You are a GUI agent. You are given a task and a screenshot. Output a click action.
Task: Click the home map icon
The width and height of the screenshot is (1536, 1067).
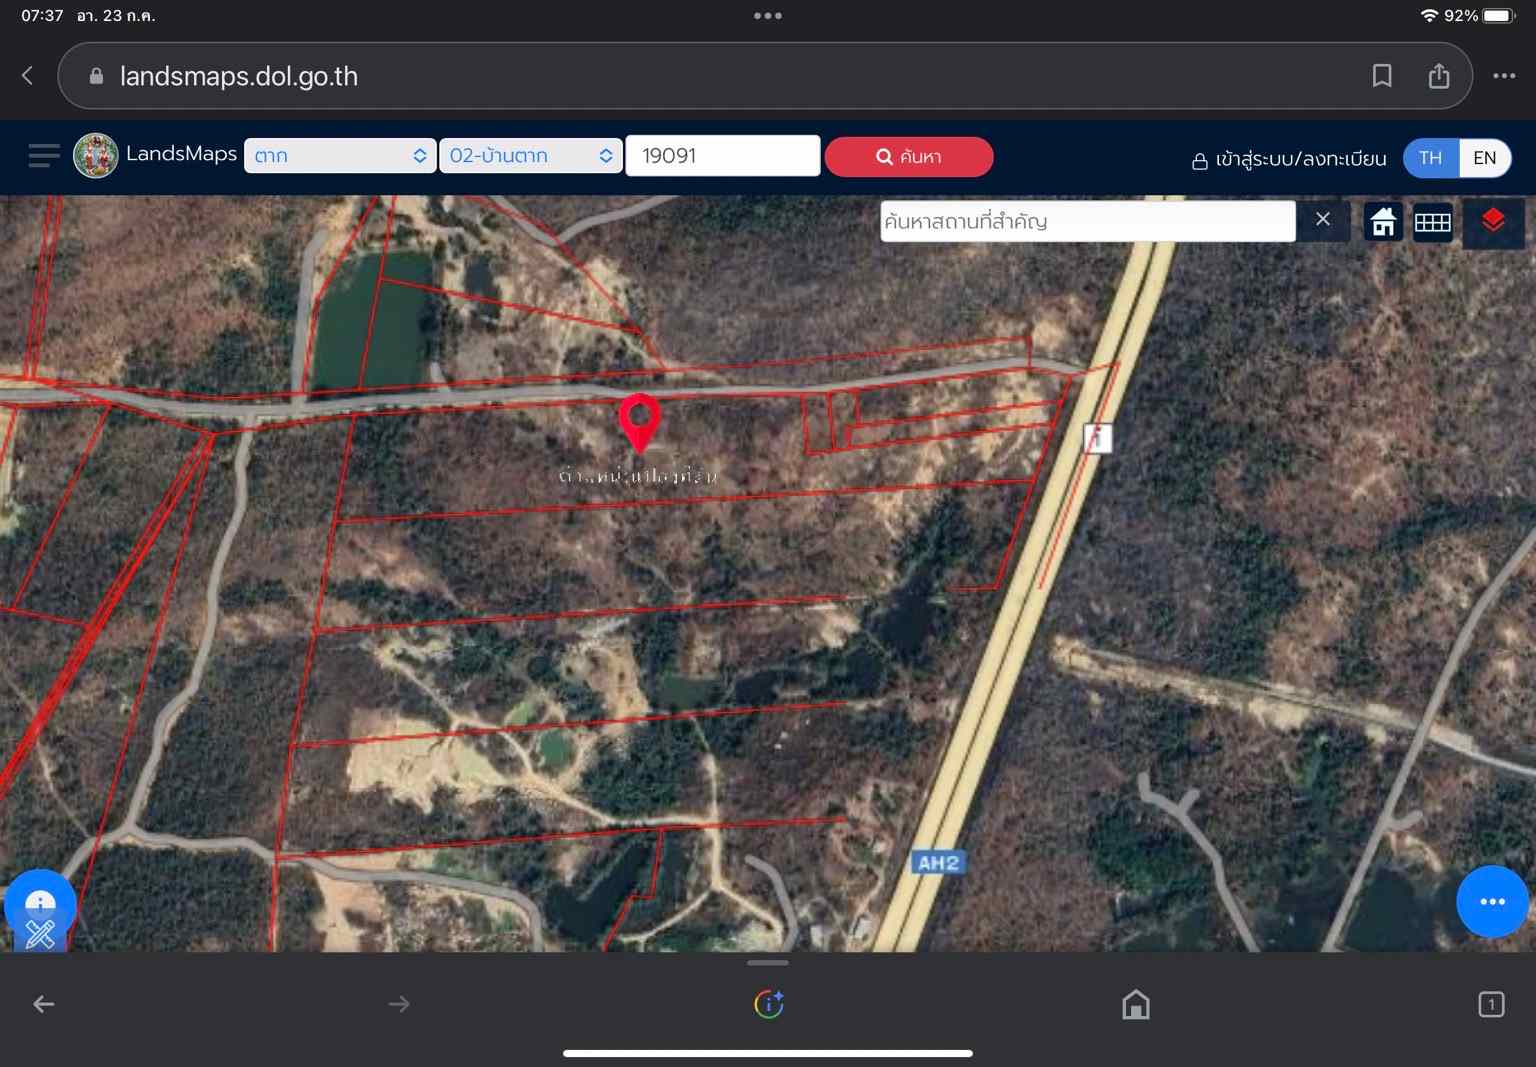coord(1384,222)
